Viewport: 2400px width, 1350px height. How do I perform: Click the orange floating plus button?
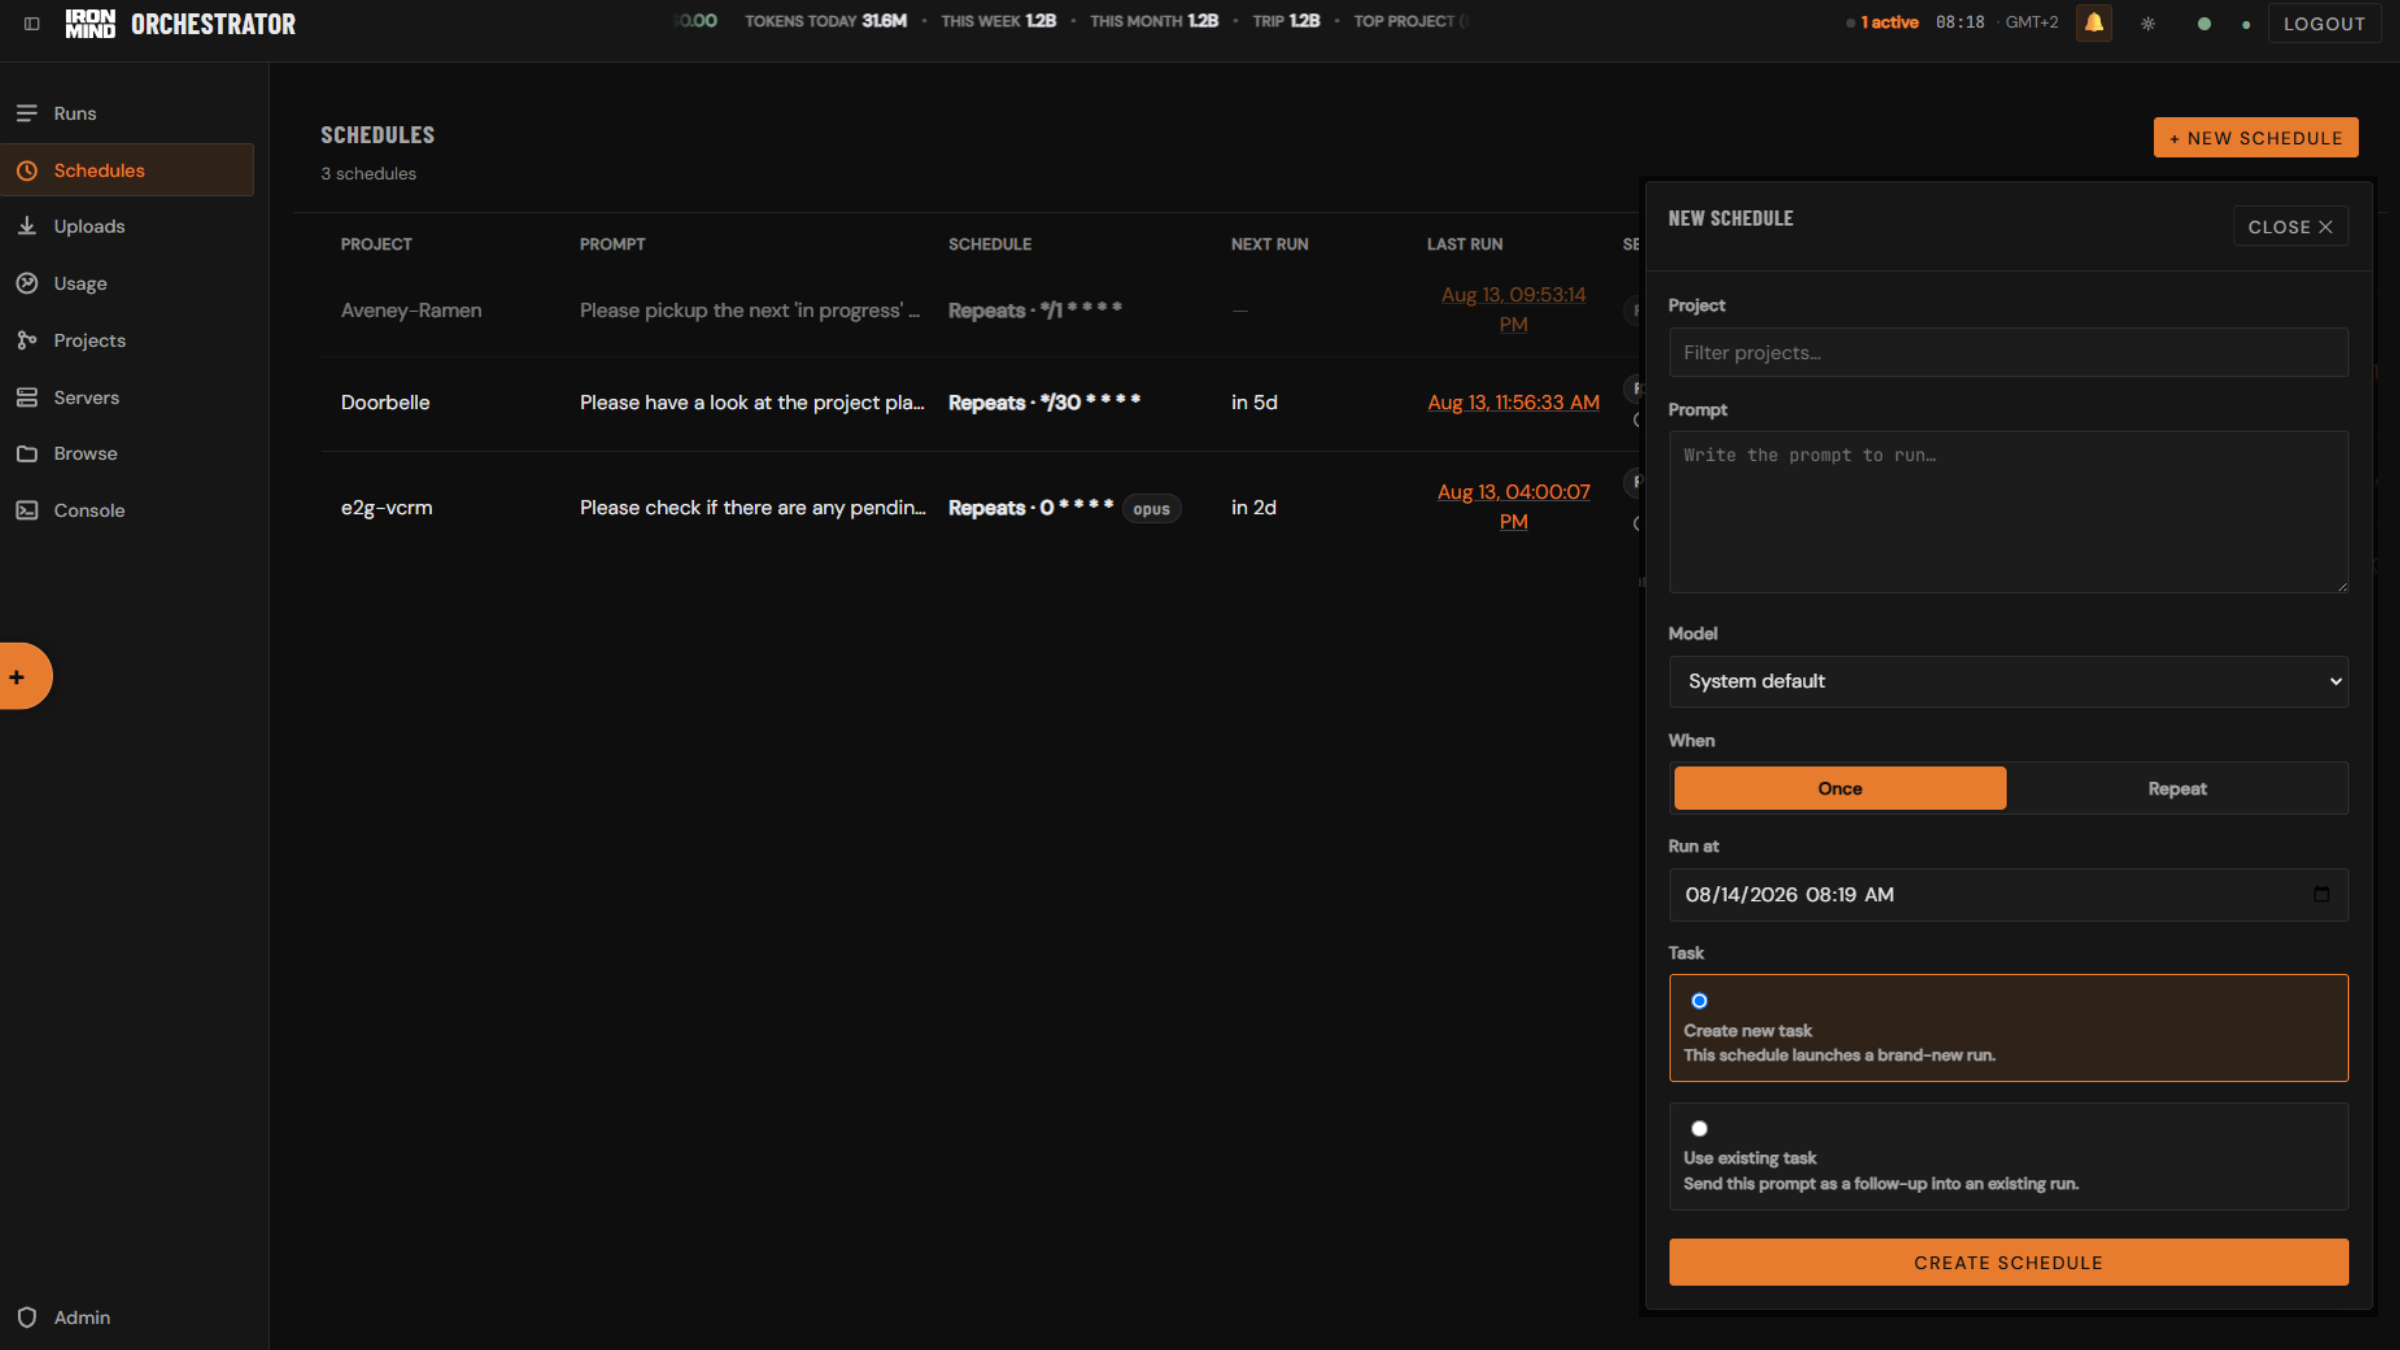22,676
